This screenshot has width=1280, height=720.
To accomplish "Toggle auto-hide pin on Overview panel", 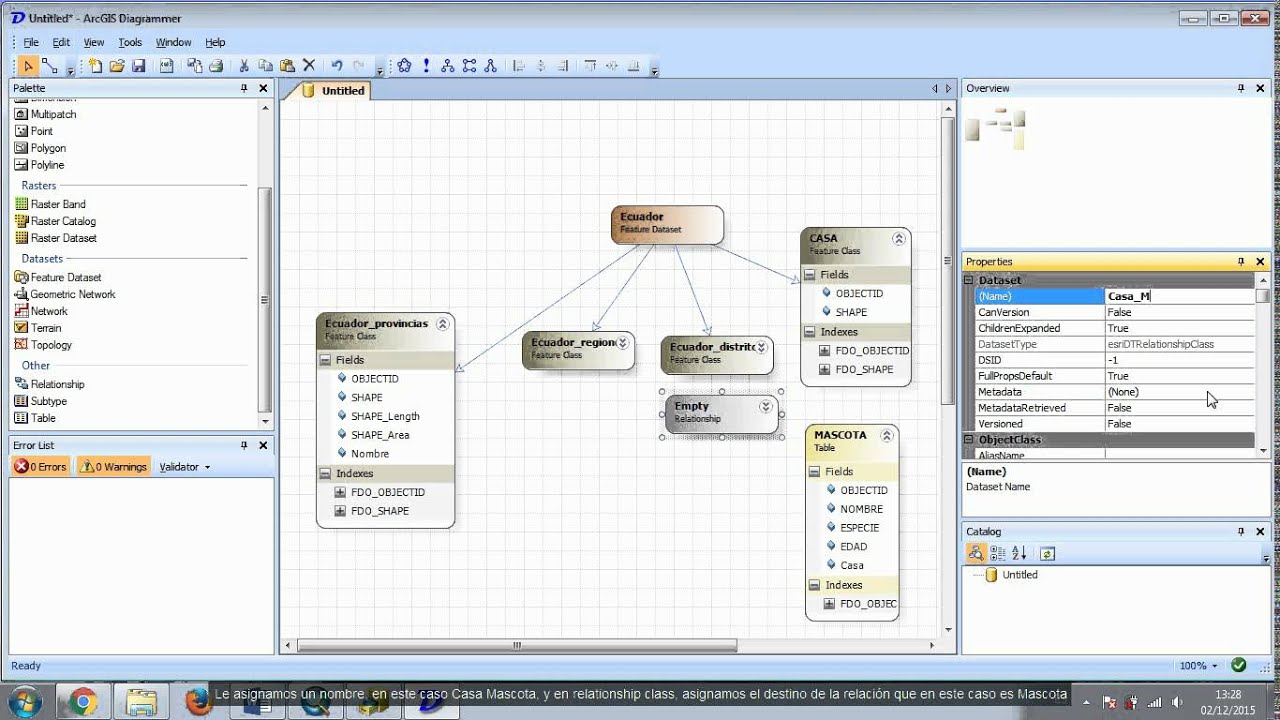I will (x=1241, y=88).
